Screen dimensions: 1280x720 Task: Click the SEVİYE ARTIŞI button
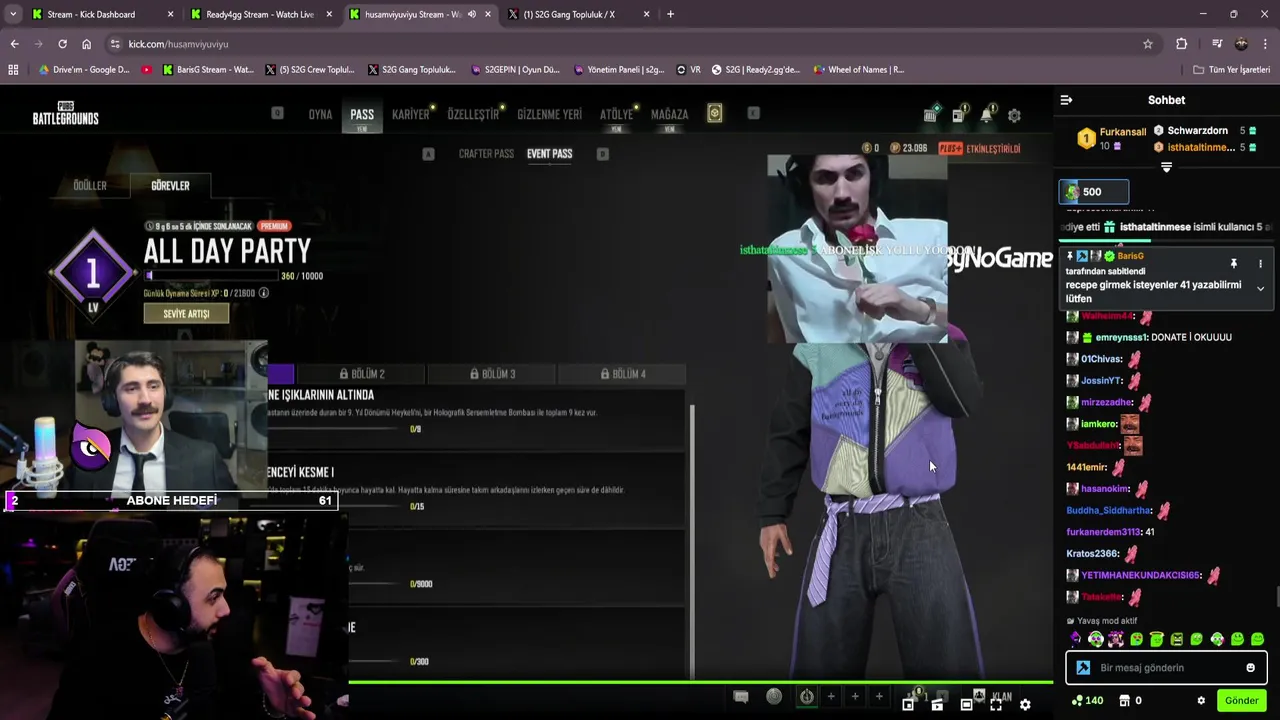[x=186, y=313]
